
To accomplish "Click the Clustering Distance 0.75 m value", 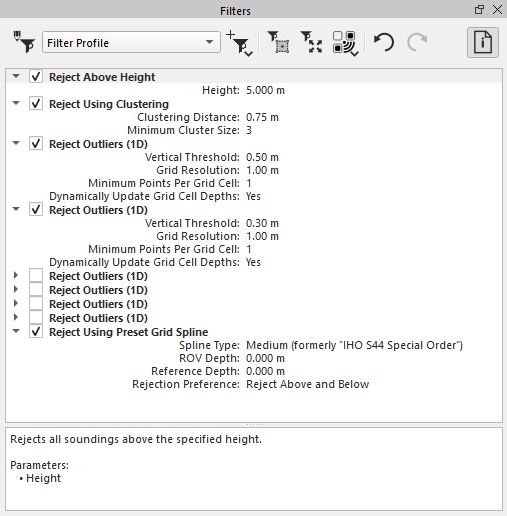I will [x=262, y=117].
